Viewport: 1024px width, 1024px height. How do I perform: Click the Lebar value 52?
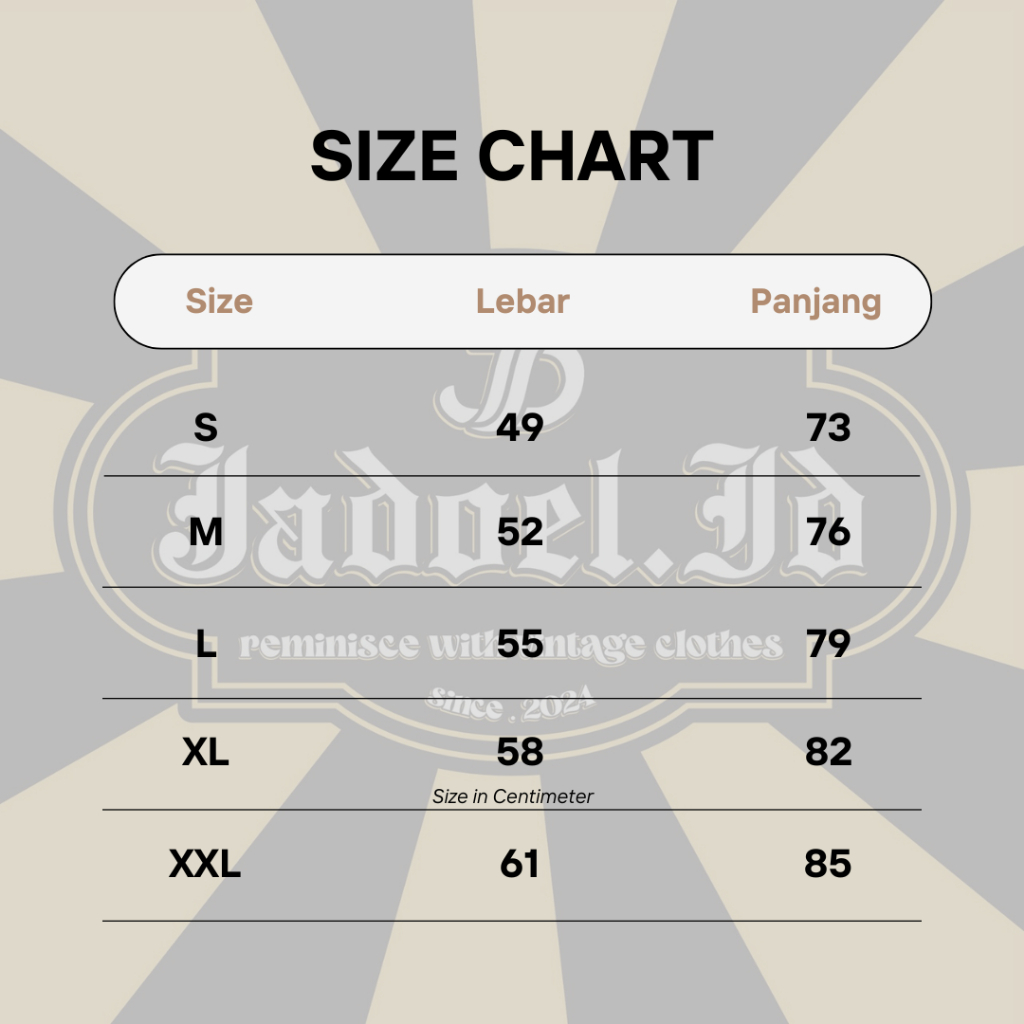520,532
